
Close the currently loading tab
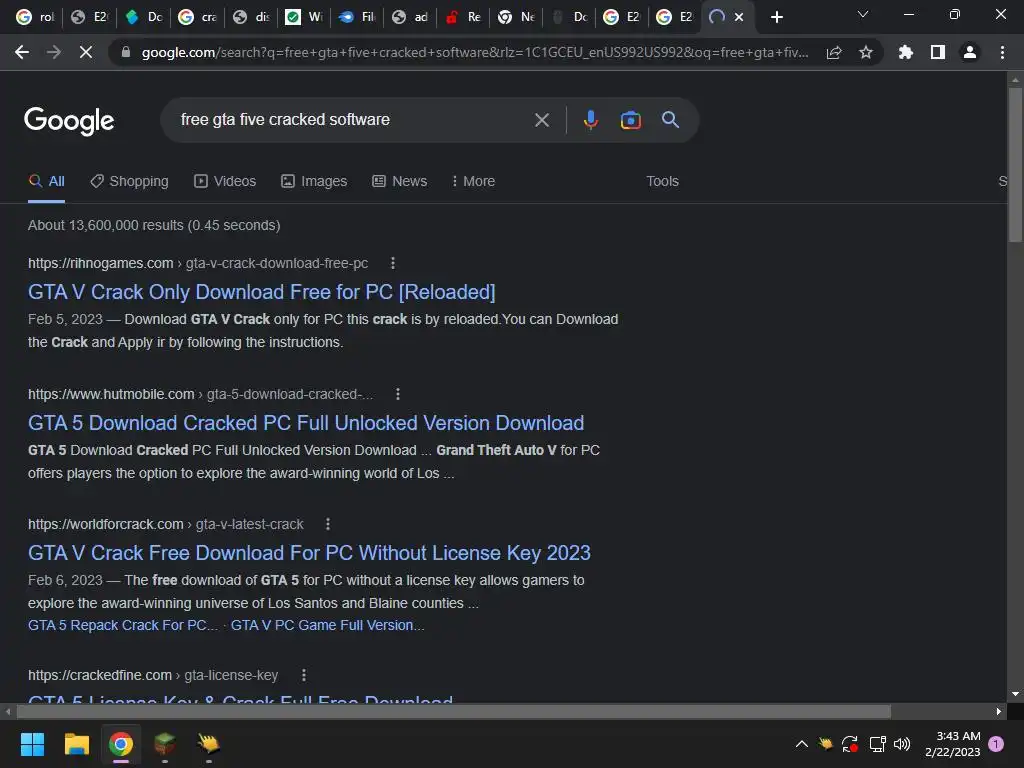739,17
